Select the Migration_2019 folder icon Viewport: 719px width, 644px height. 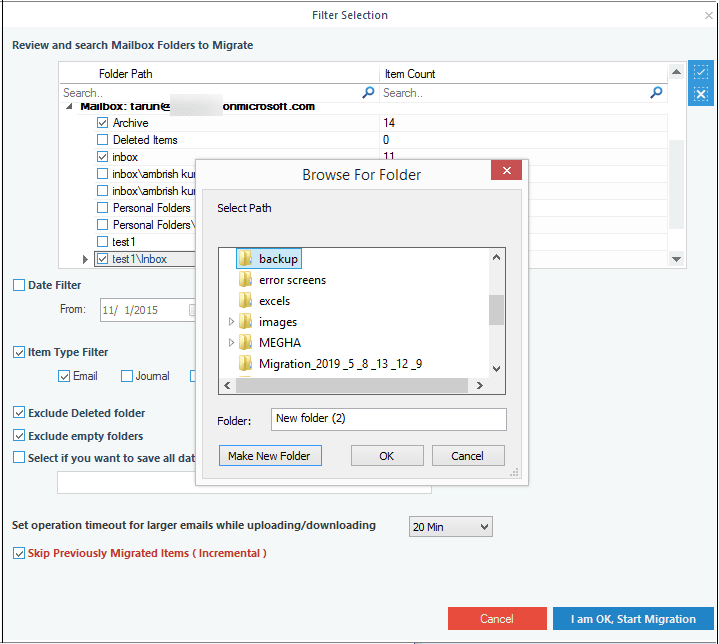point(245,364)
